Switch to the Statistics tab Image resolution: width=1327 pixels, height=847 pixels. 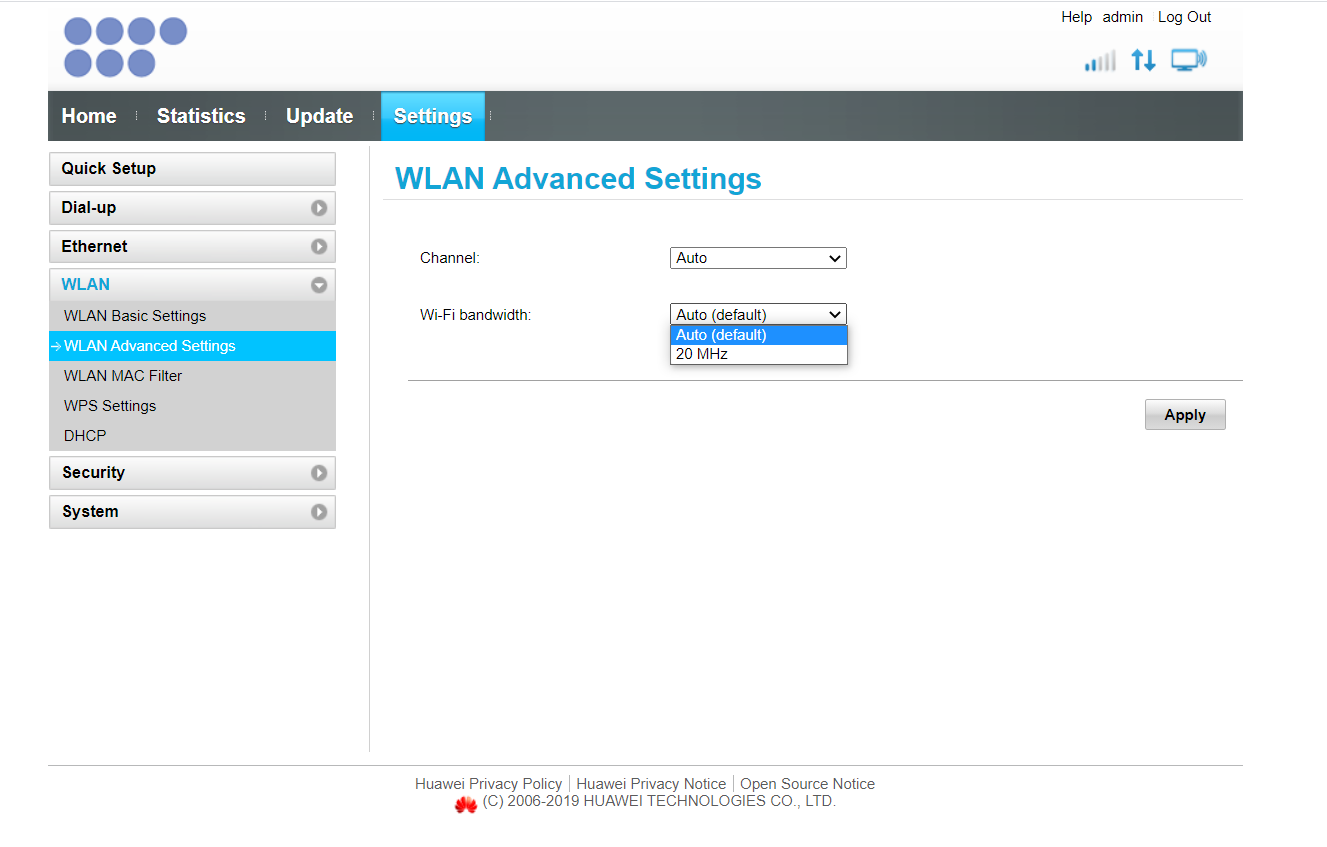tap(201, 116)
